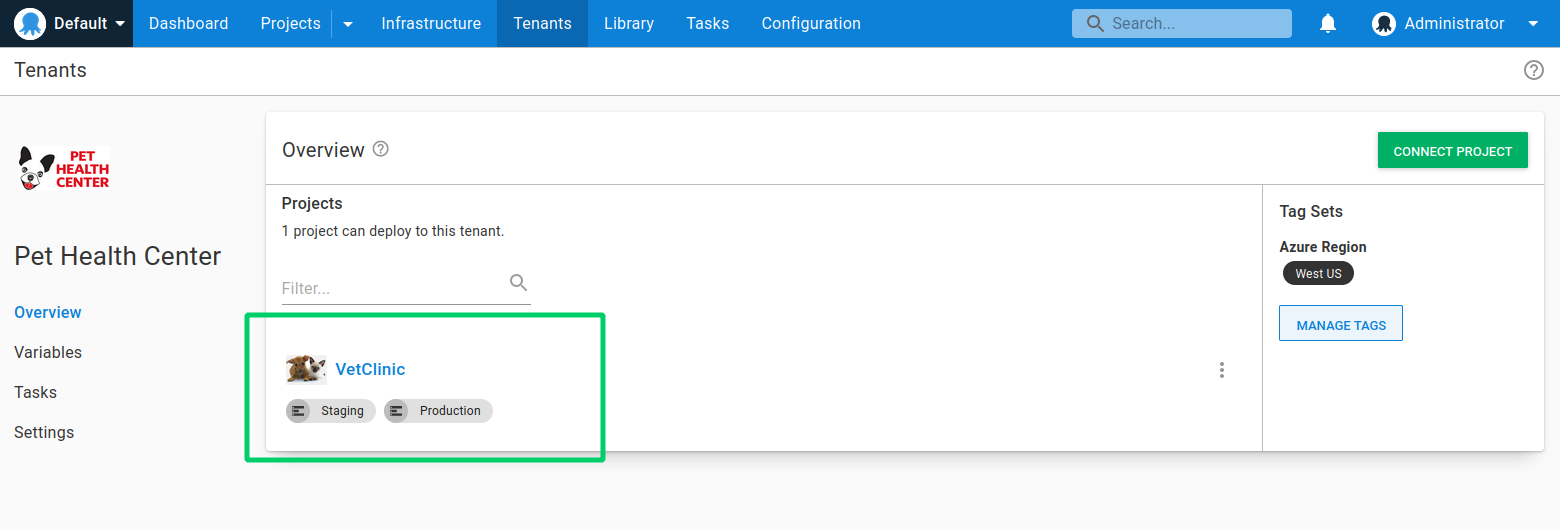This screenshot has height=530, width=1560.
Task: Go to the Library menu
Action: (628, 23)
